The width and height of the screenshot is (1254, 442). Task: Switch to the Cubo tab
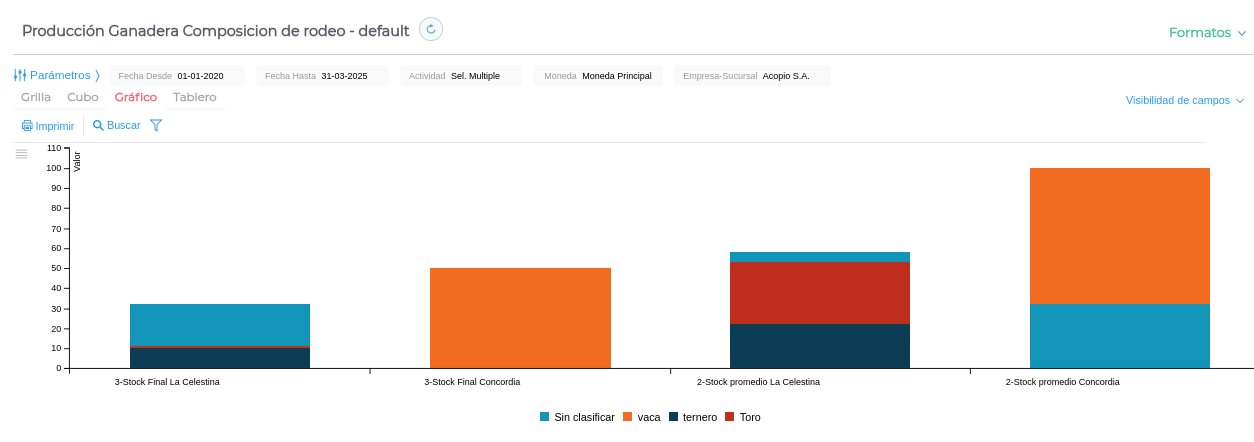click(x=83, y=97)
